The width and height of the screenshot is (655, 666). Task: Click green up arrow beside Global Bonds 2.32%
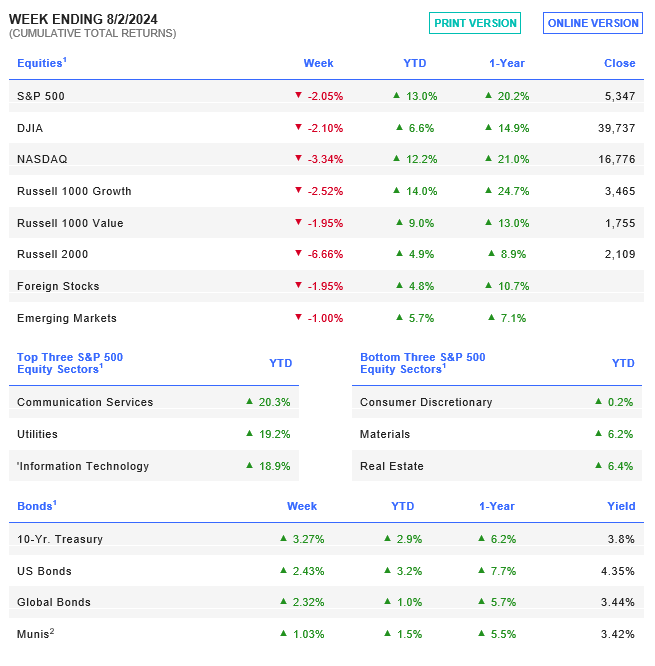click(x=284, y=601)
